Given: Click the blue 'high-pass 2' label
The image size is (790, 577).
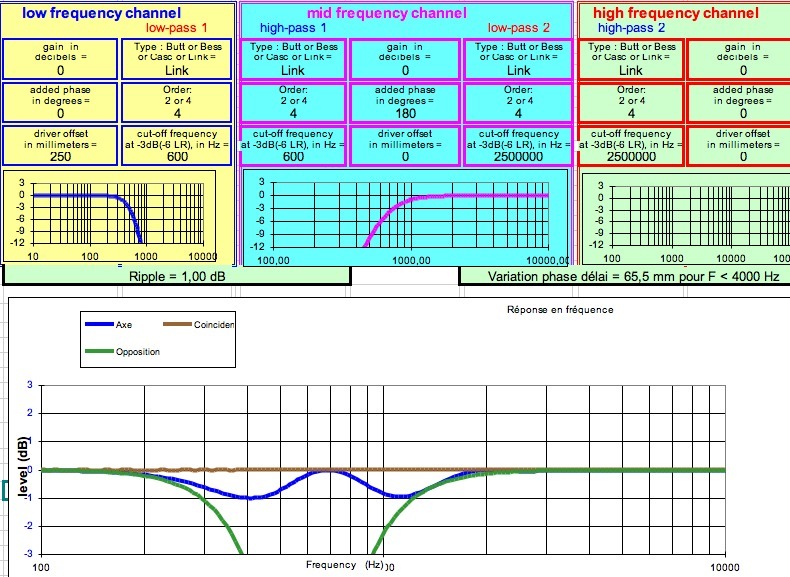Looking at the screenshot, I should tap(631, 28).
